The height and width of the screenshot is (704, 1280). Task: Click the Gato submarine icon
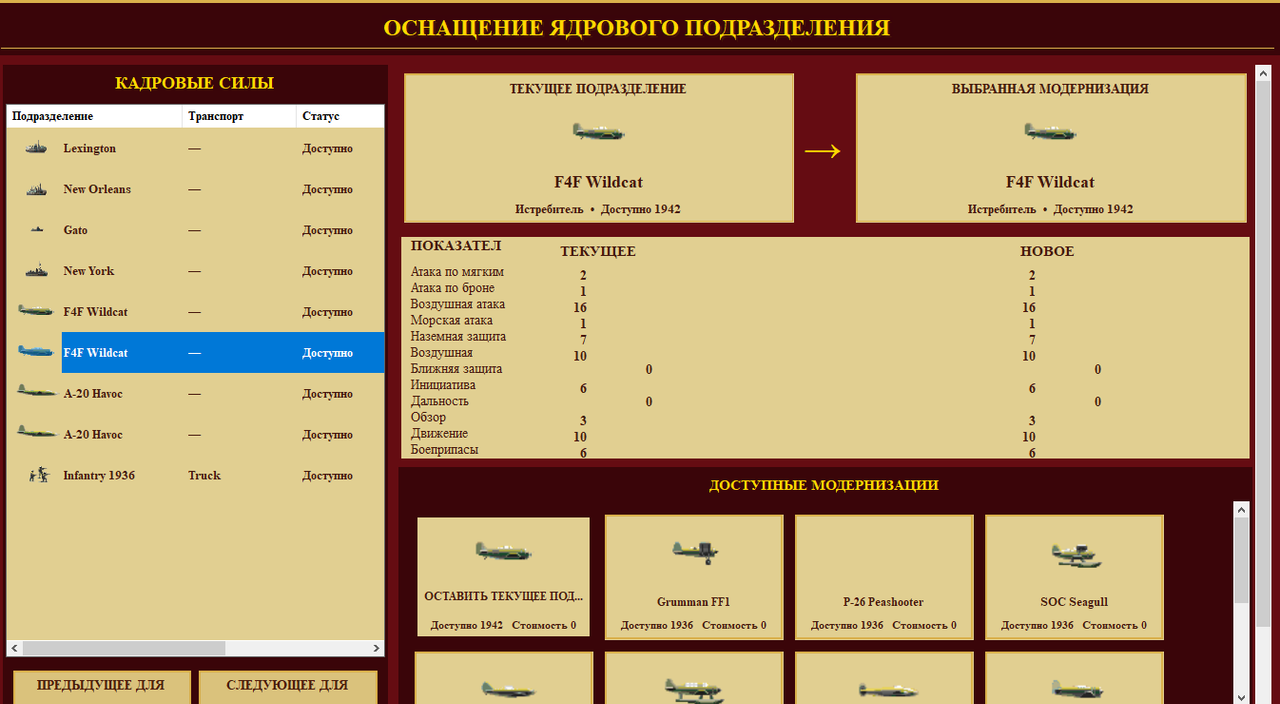click(36, 230)
